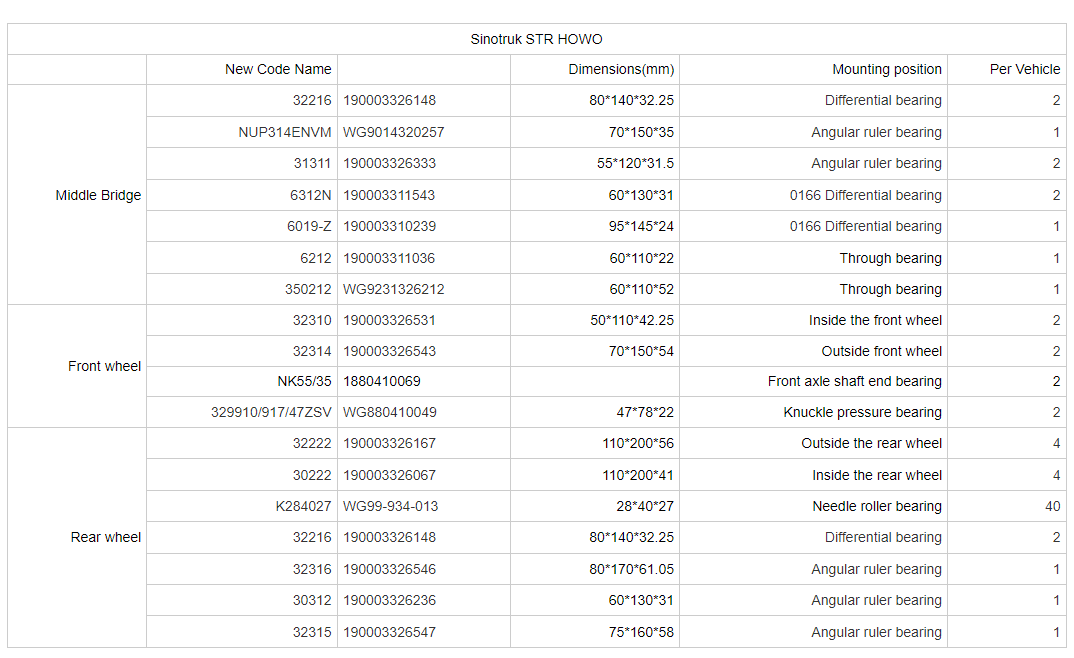Select the 'Dimensions(mm)' column header
This screenshot has width=1074, height=658.
[621, 69]
